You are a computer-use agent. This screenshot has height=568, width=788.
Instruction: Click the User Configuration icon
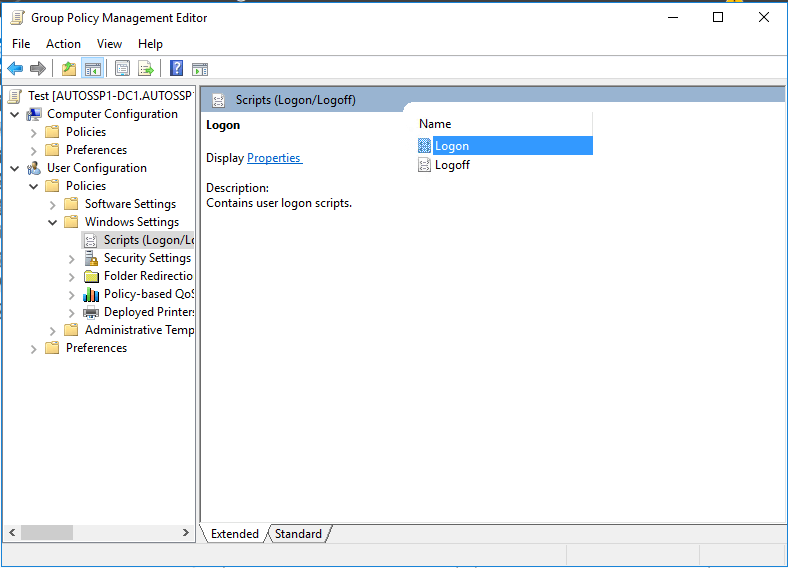34,168
